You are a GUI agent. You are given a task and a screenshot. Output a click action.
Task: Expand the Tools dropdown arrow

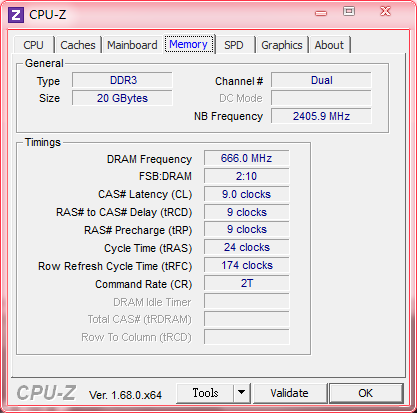tap(242, 393)
